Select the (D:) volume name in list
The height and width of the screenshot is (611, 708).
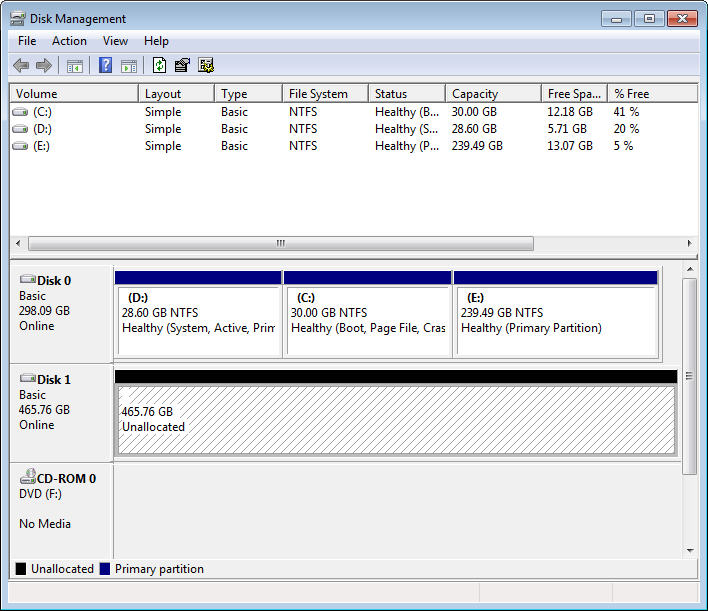42,129
